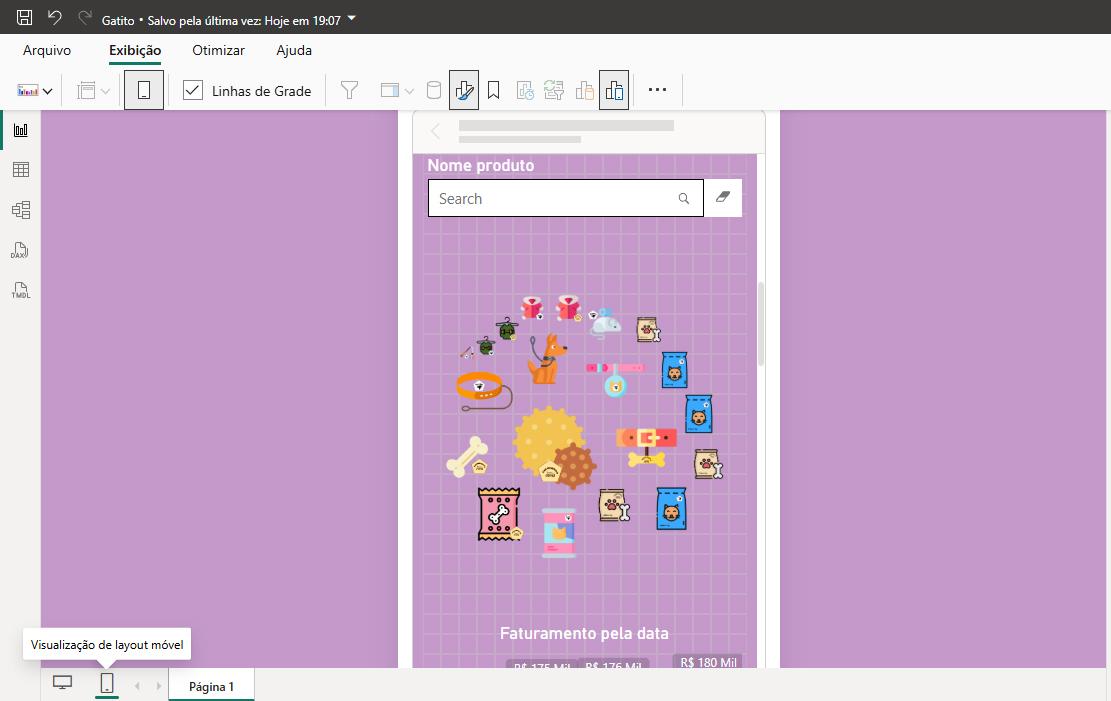The image size is (1111, 701).
Task: Click the Faturamento pela data chart title
Action: pos(584,633)
